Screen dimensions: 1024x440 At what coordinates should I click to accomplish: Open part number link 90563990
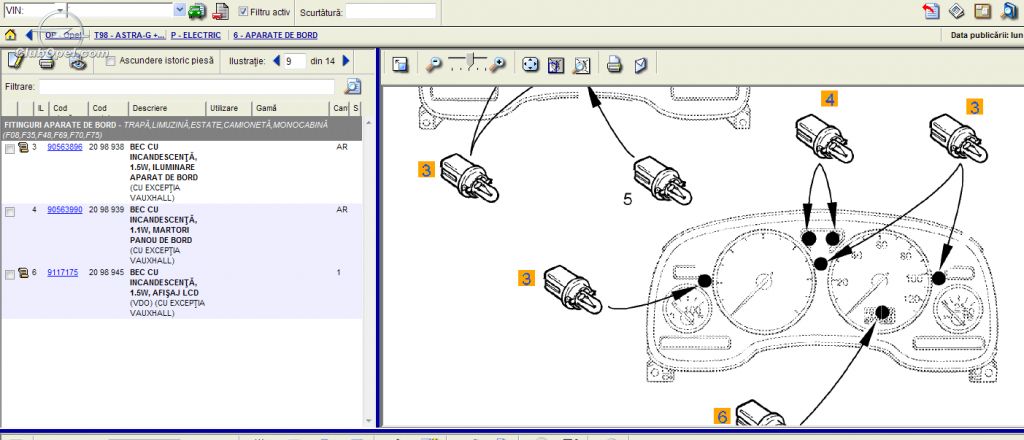tap(65, 210)
